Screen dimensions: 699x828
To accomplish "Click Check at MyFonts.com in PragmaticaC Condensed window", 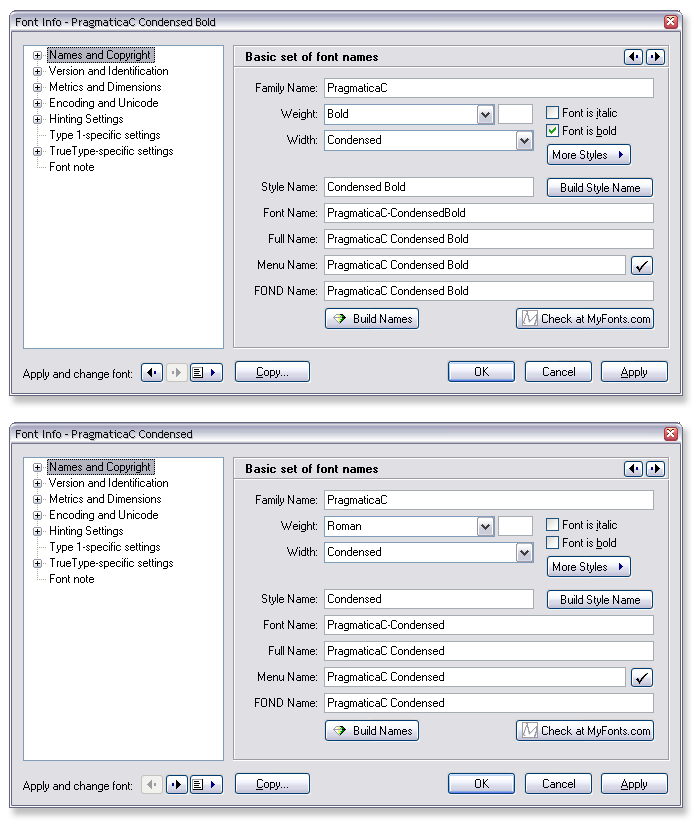I will tap(585, 730).
